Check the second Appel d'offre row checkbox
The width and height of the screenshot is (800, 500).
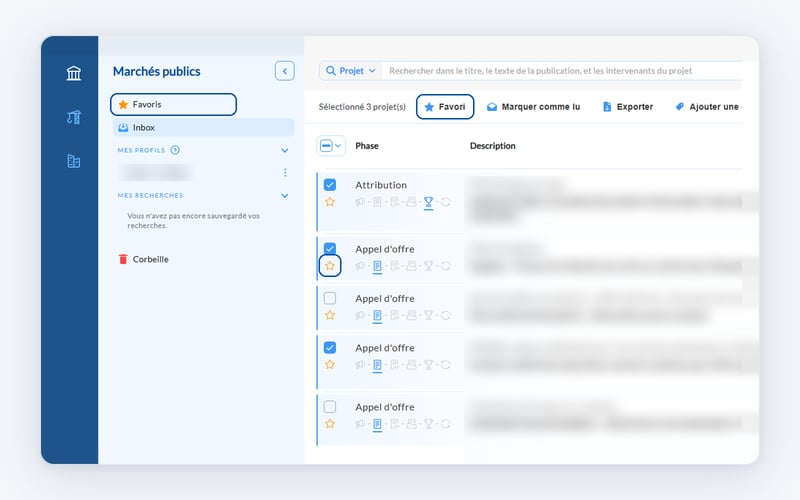[330, 298]
